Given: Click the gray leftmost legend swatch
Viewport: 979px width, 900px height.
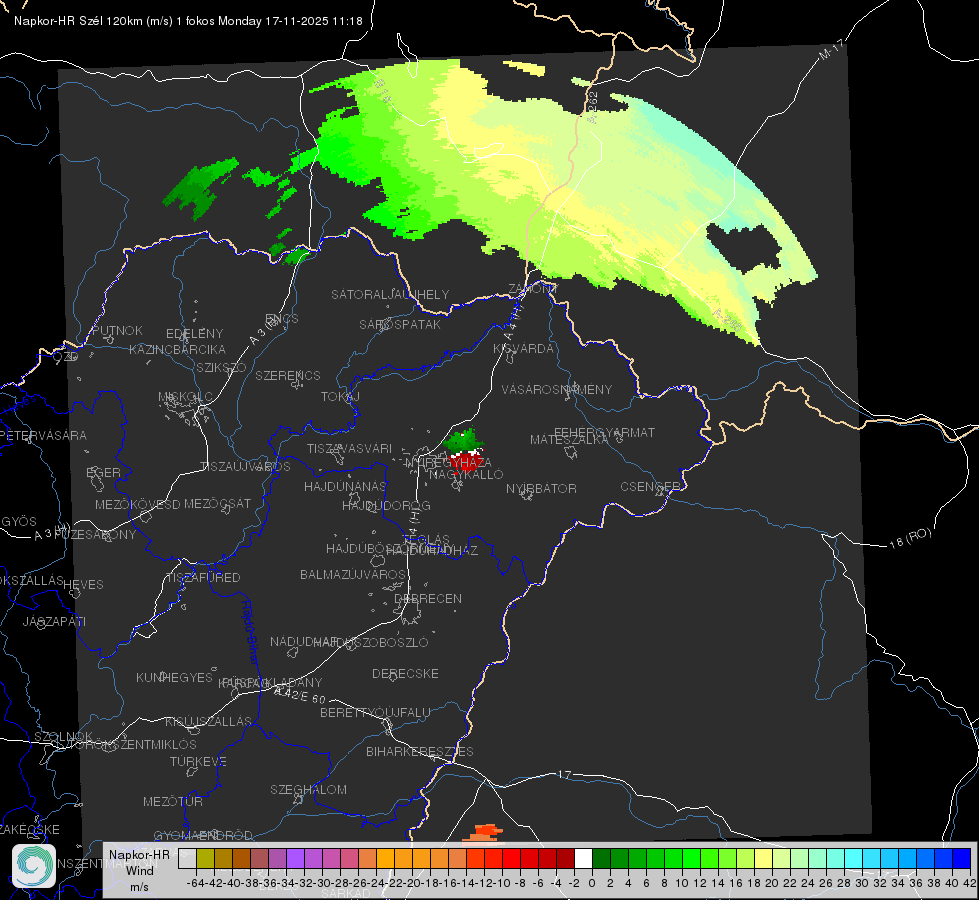Looking at the screenshot, I should (187, 859).
